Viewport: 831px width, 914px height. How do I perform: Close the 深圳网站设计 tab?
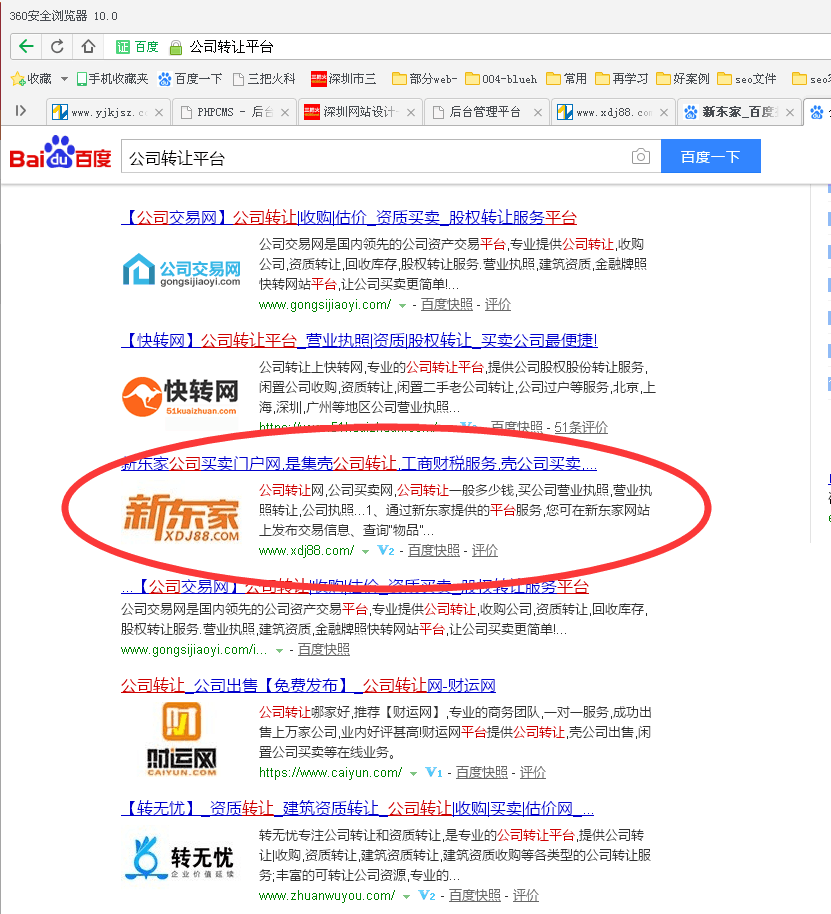[411, 113]
